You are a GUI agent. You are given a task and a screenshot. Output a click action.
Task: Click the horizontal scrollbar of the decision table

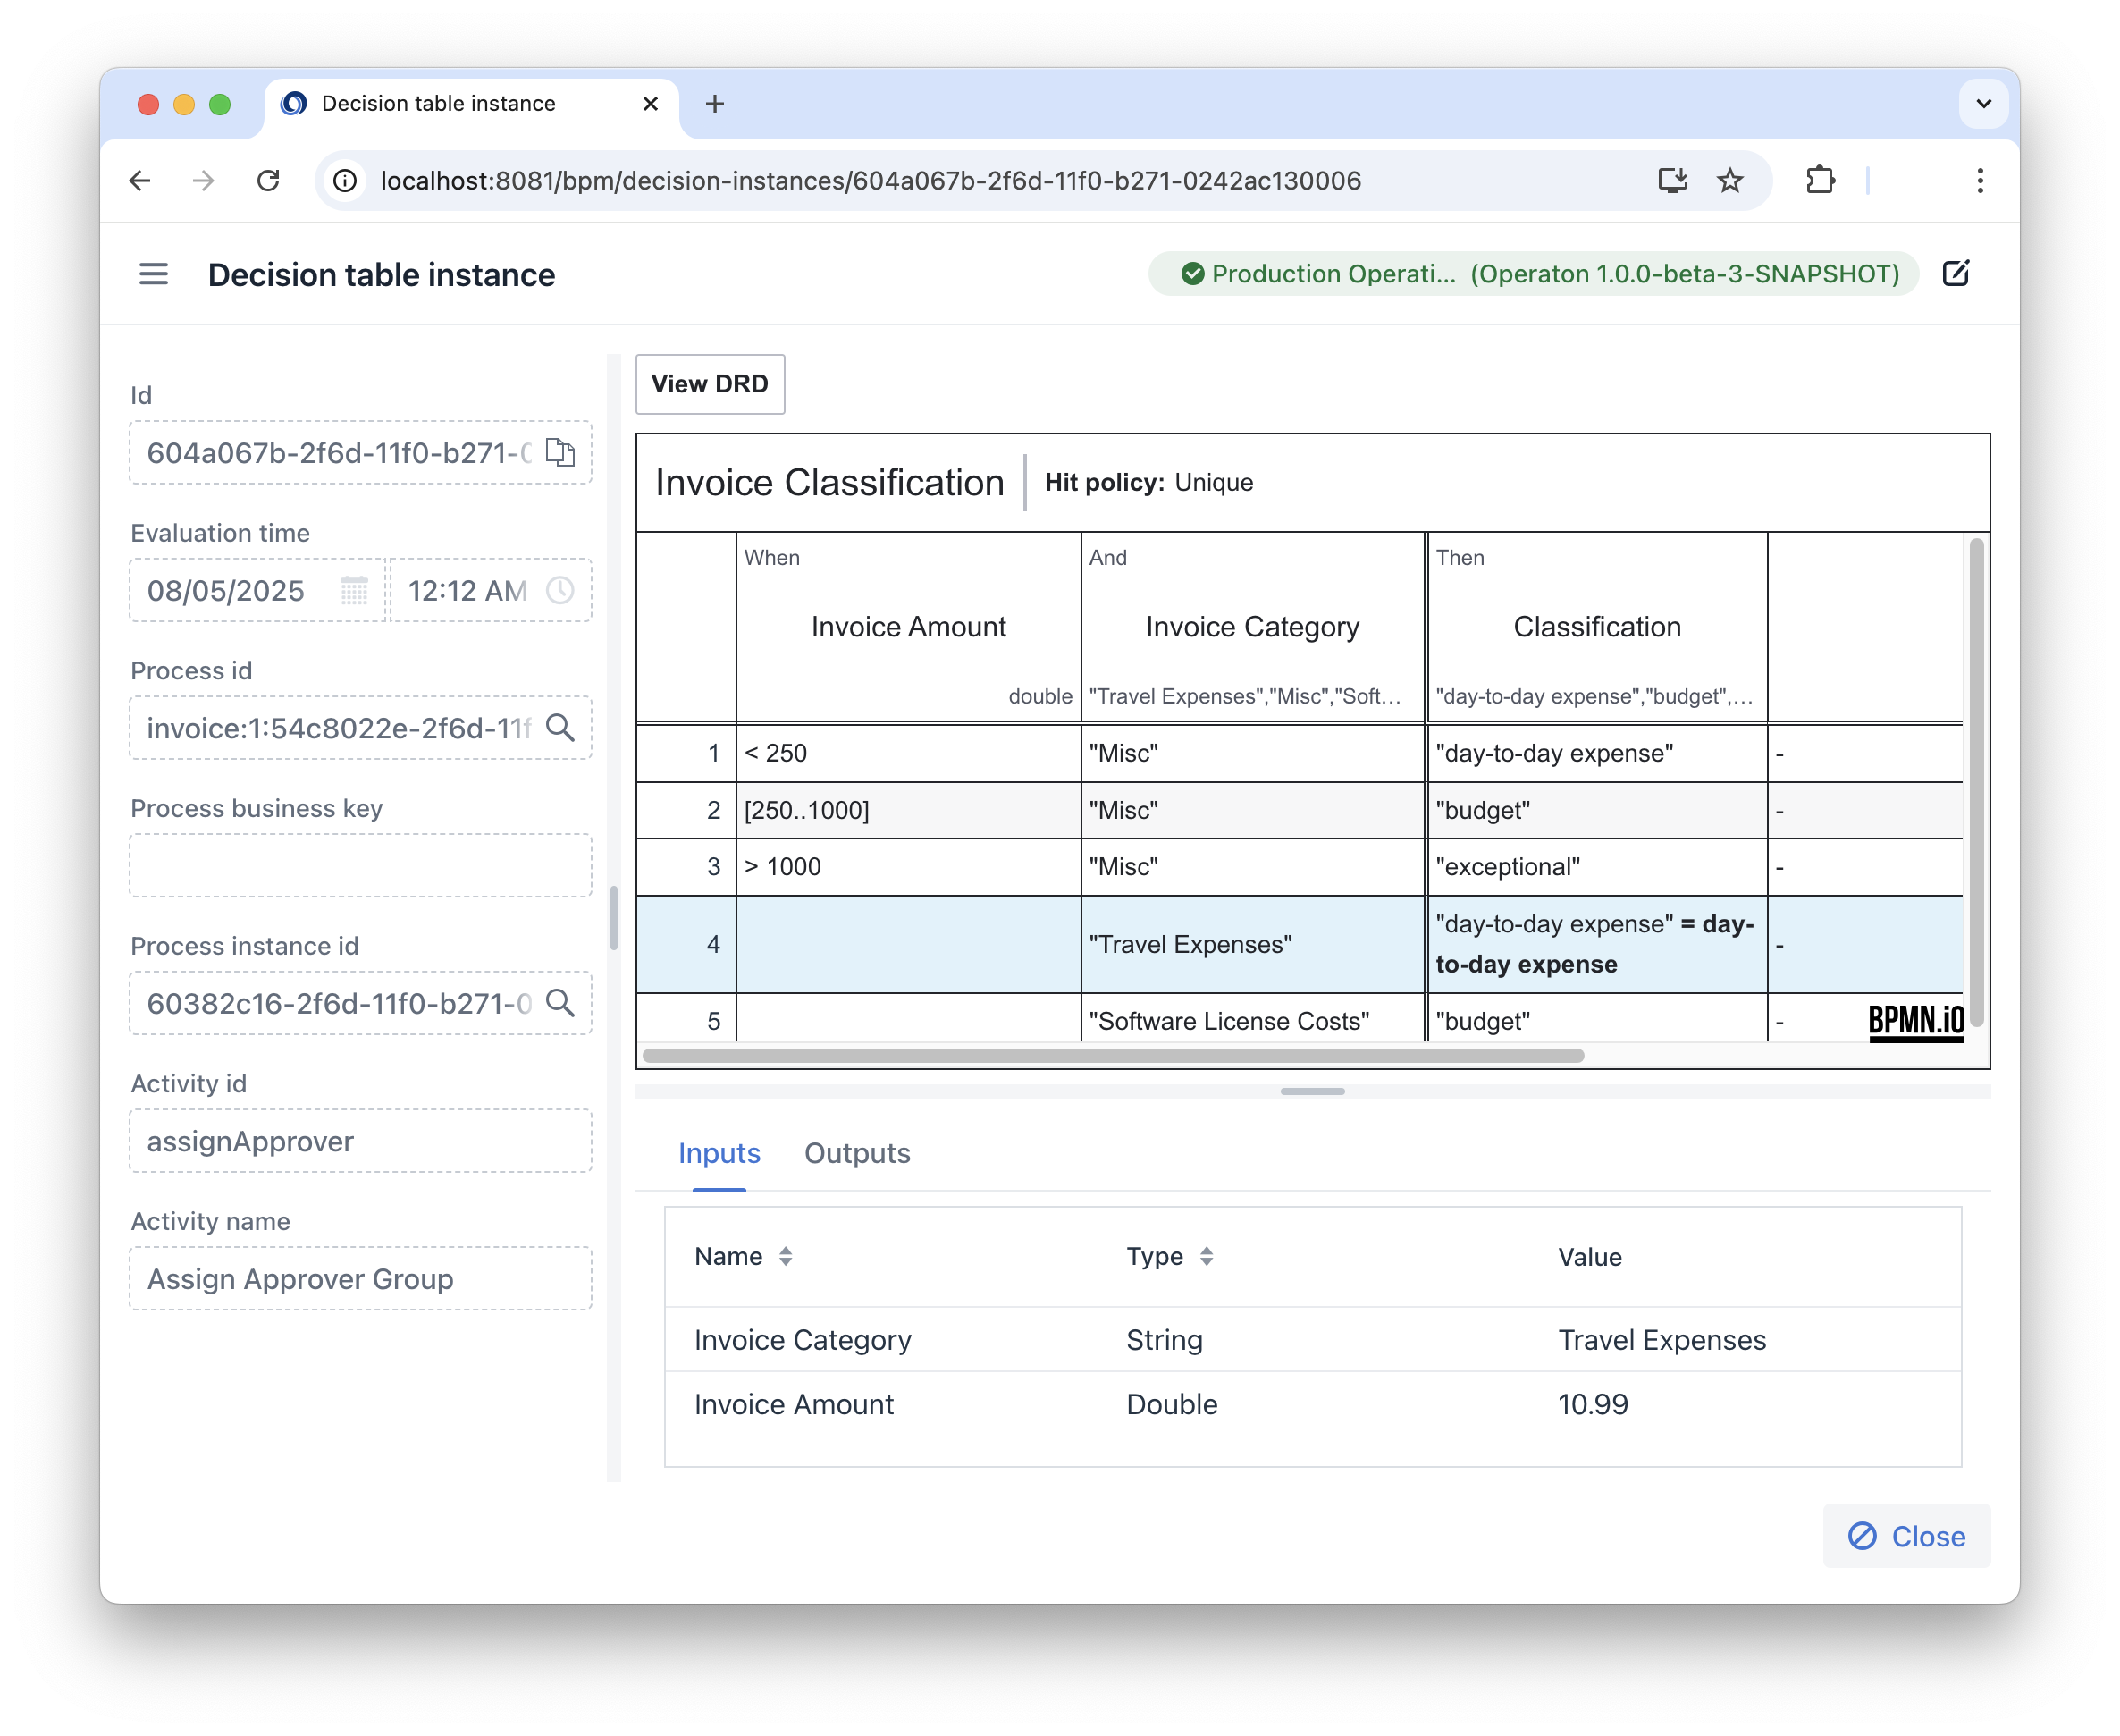click(x=1113, y=1055)
